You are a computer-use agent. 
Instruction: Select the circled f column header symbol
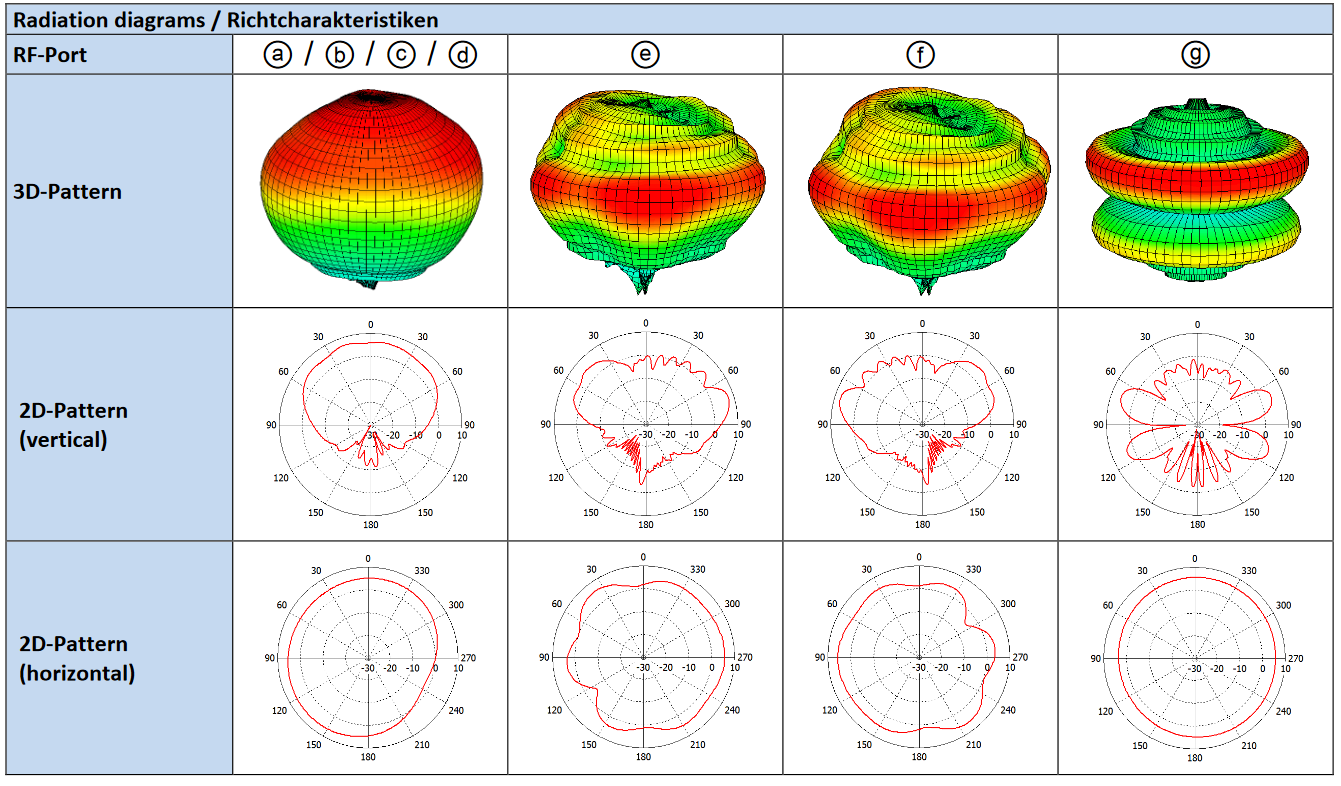click(919, 56)
